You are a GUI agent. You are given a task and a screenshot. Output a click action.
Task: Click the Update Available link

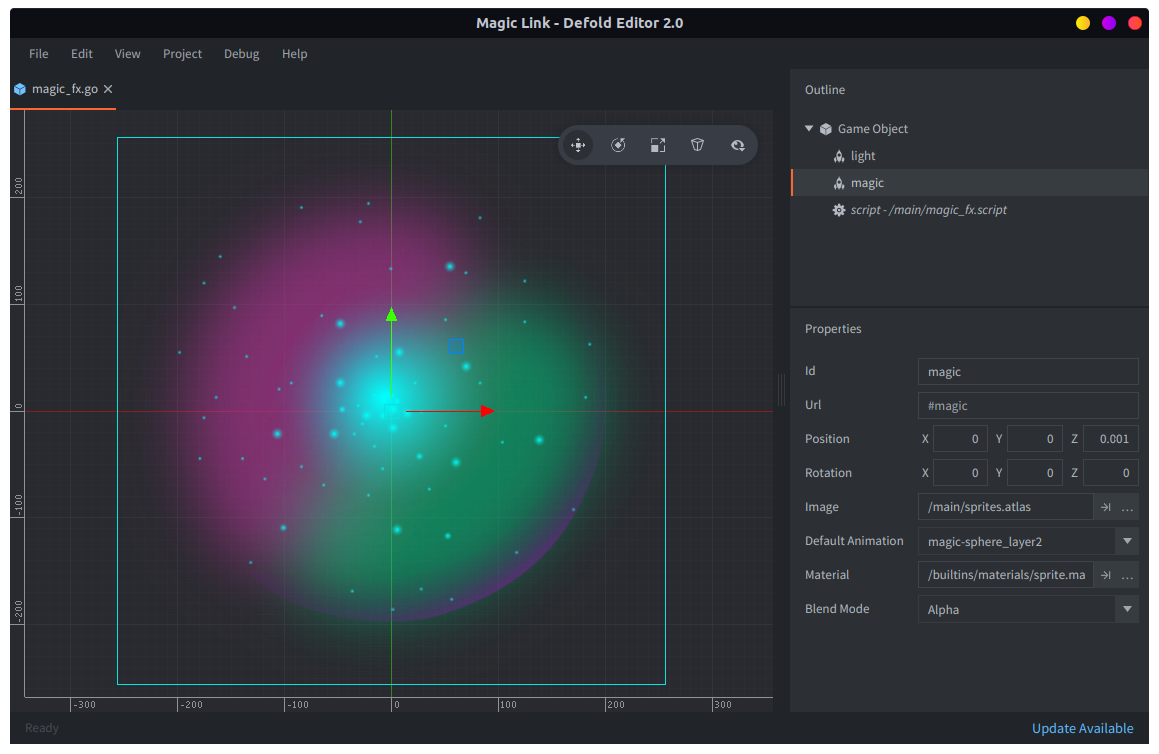coord(1083,728)
